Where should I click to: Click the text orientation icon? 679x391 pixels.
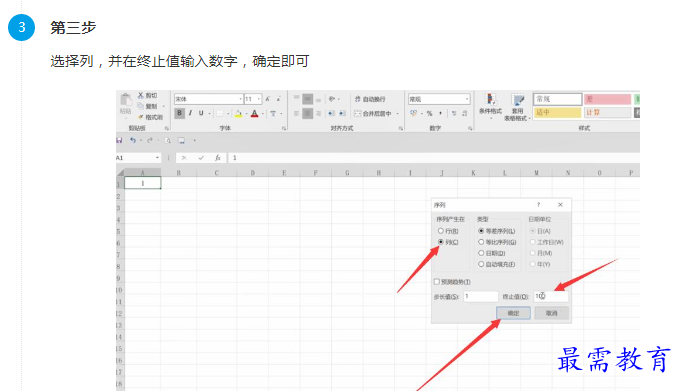click(x=332, y=99)
